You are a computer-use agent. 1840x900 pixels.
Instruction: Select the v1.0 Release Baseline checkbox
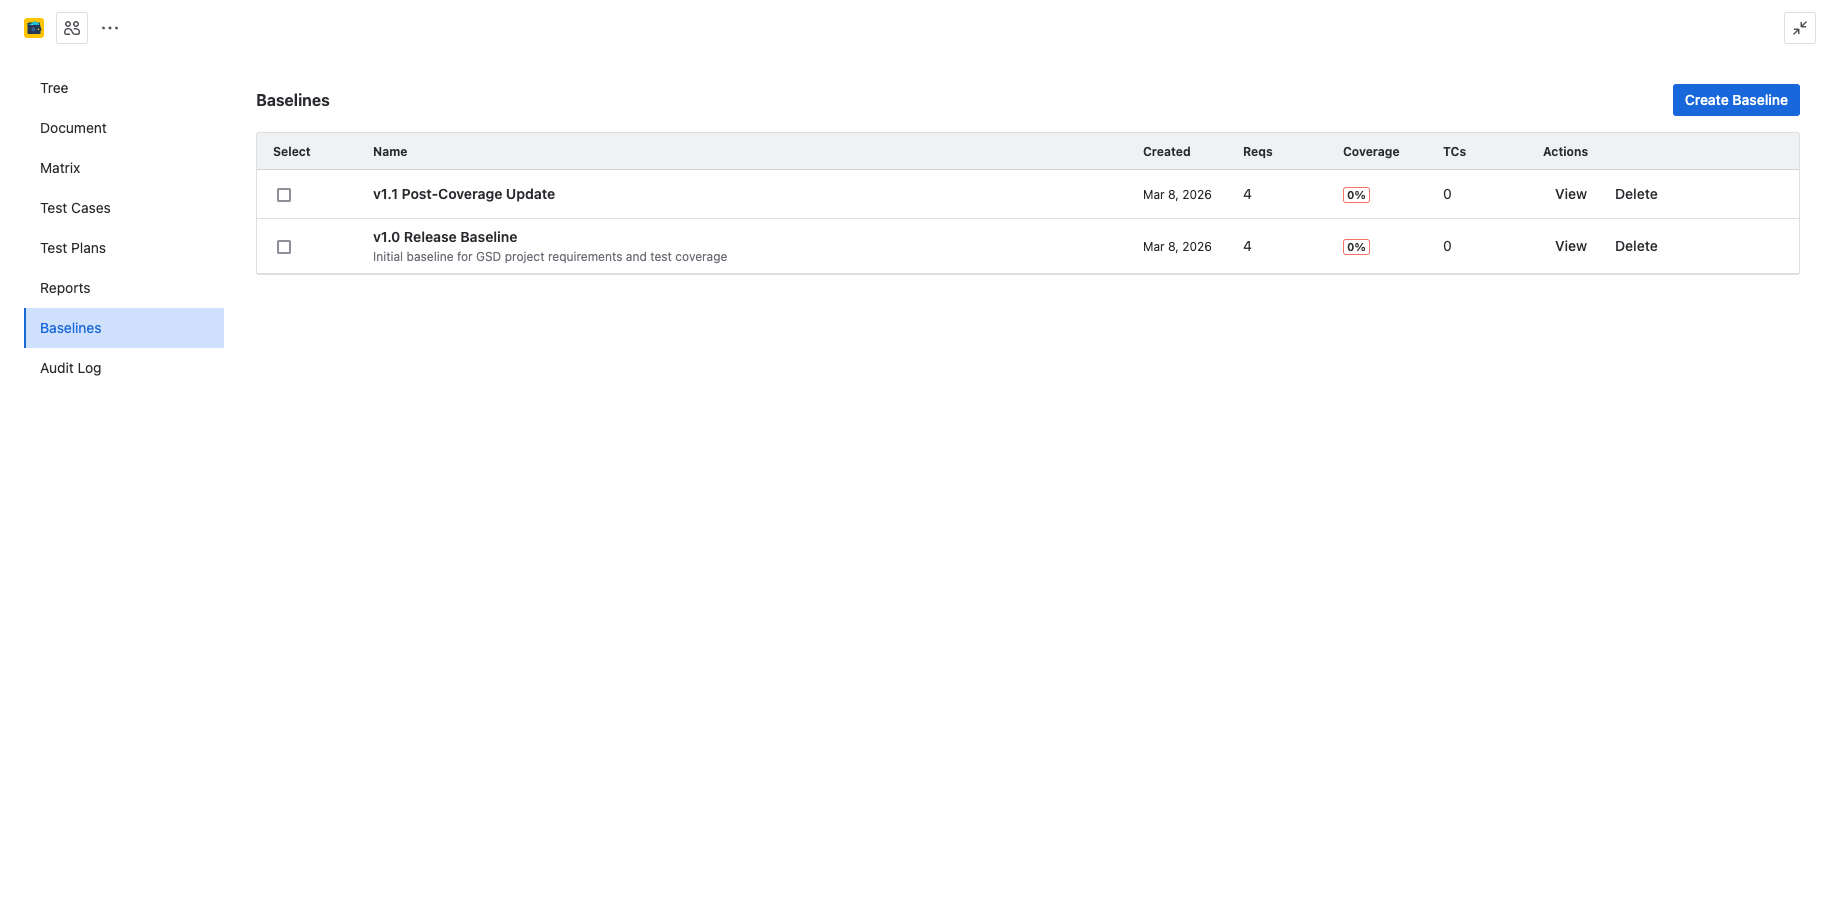(284, 247)
